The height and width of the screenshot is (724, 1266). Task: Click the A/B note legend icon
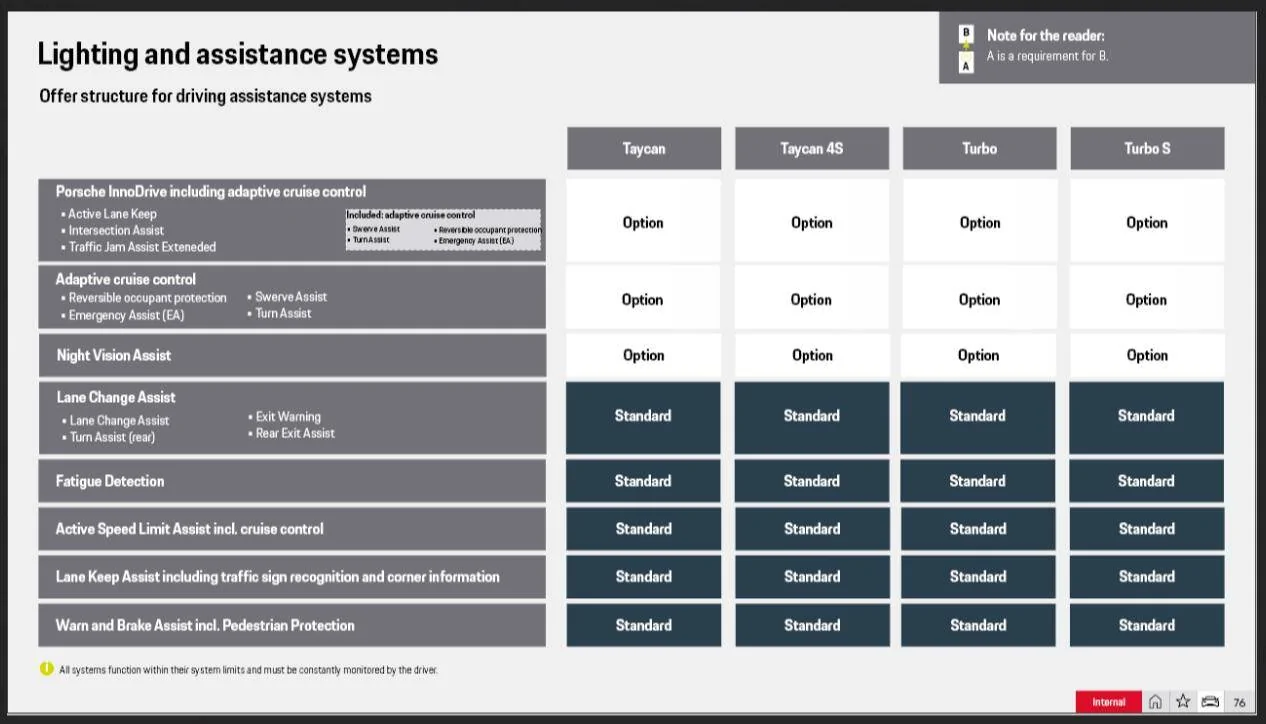click(x=966, y=49)
